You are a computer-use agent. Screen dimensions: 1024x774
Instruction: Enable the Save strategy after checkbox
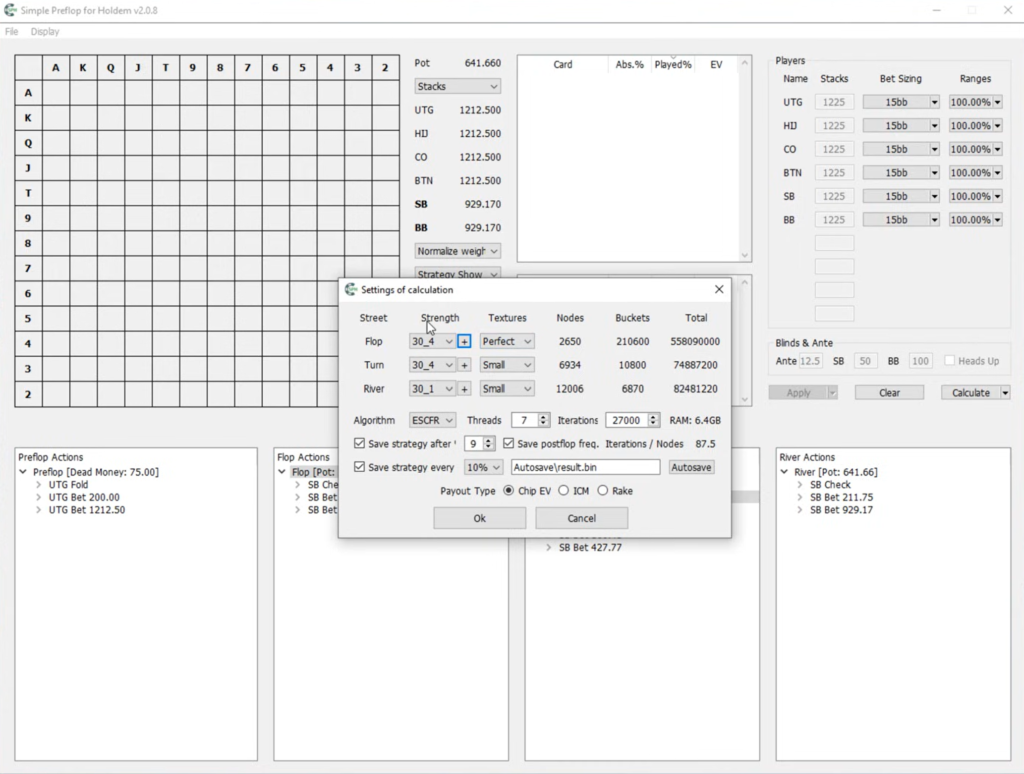click(359, 443)
